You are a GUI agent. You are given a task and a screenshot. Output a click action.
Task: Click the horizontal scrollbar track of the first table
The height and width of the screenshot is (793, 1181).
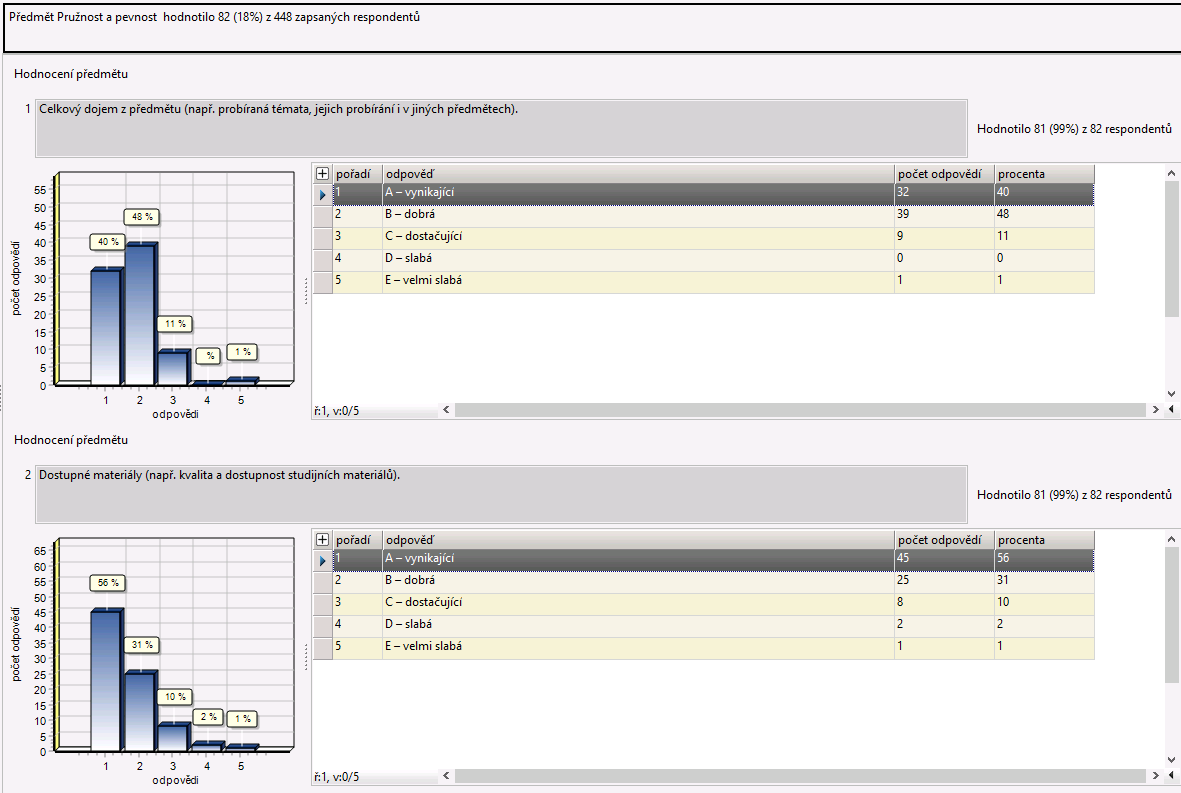(x=800, y=410)
